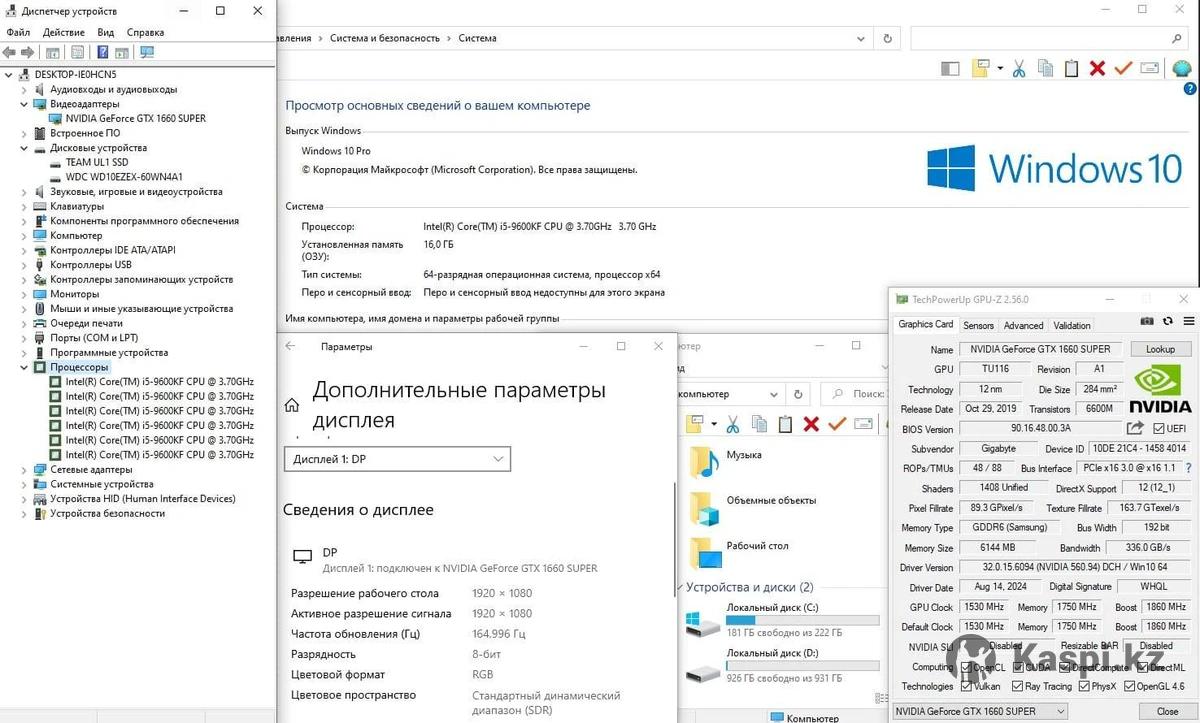Image resolution: width=1200 pixels, height=723 pixels.
Task: Click the BIOS export share icon
Action: click(x=1135, y=429)
